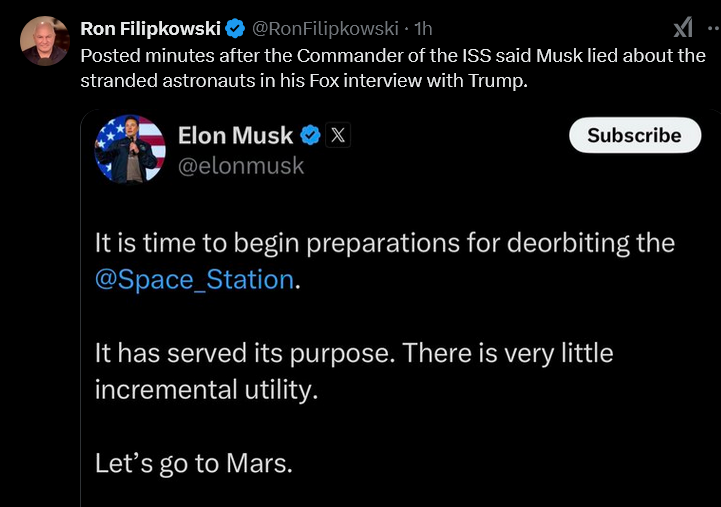
Task: Open the @Space_Station mention link
Action: (195, 279)
